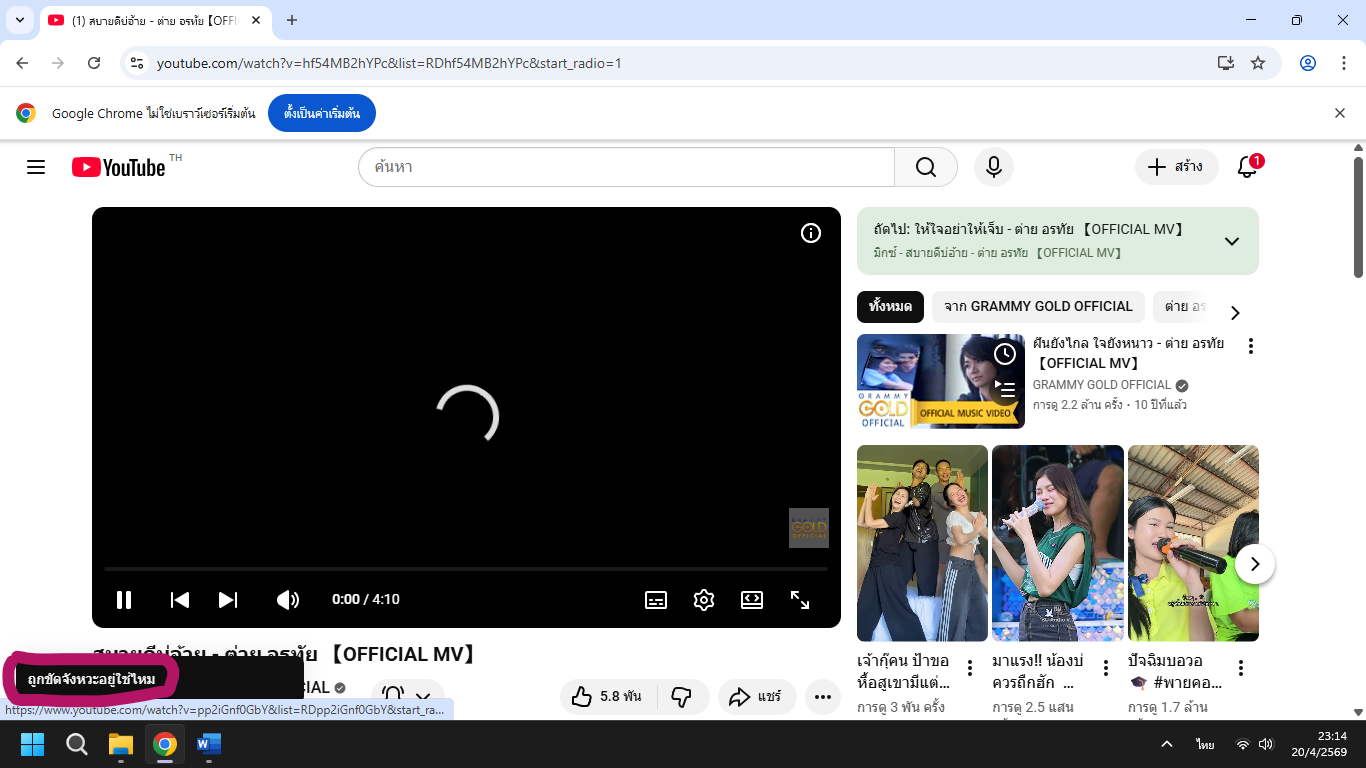The height and width of the screenshot is (768, 1366).
Task: Click the video info card icon
Action: point(811,233)
